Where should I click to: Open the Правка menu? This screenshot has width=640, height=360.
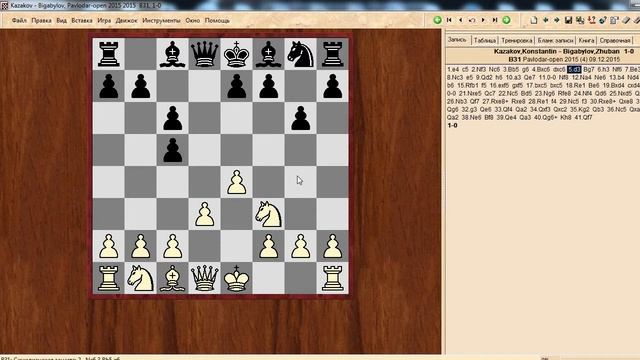click(41, 20)
